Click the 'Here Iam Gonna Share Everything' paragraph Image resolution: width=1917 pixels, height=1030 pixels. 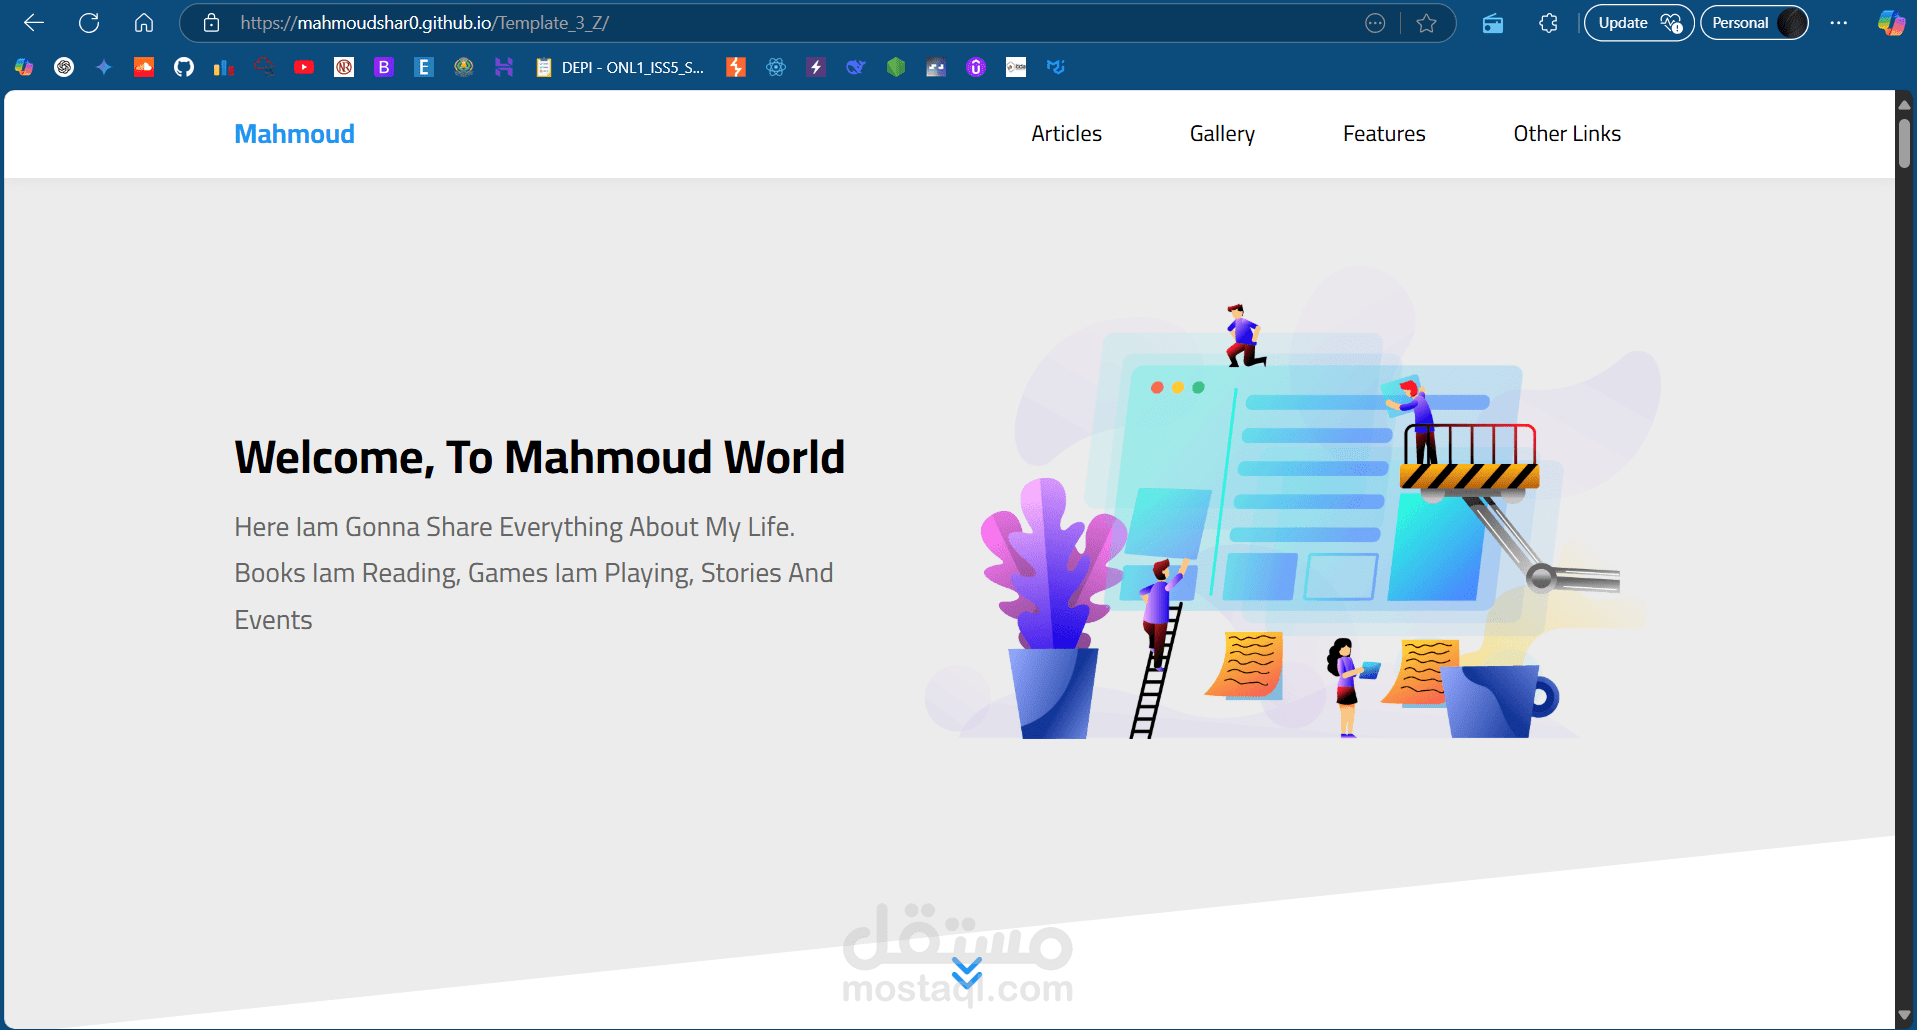pyautogui.click(x=534, y=573)
